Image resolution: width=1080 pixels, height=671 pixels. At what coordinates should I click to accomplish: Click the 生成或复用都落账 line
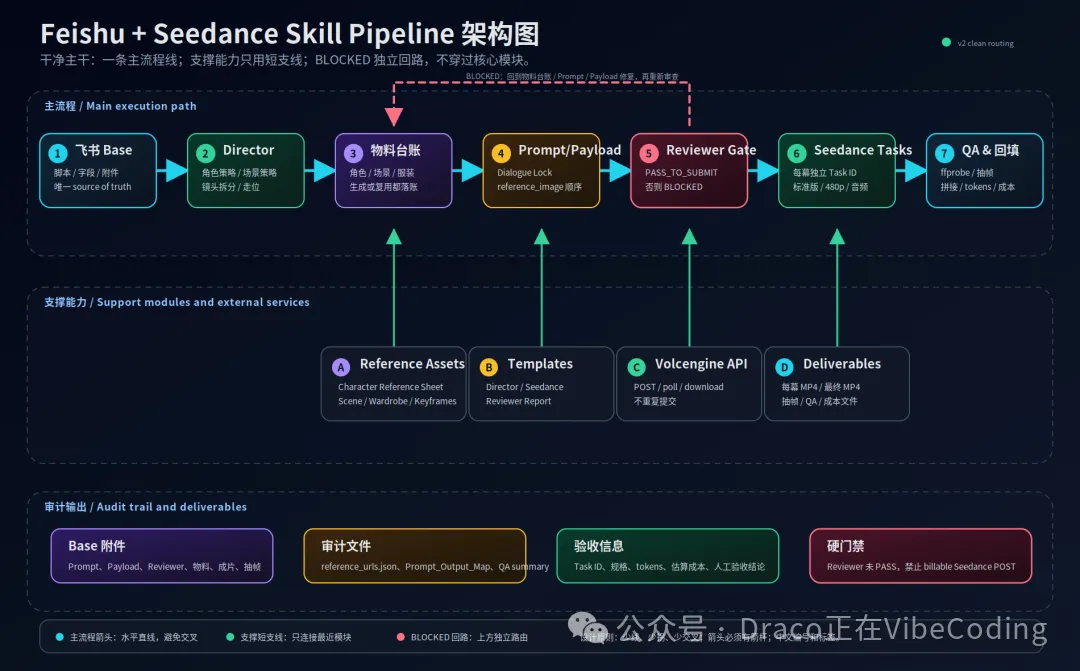point(384,187)
